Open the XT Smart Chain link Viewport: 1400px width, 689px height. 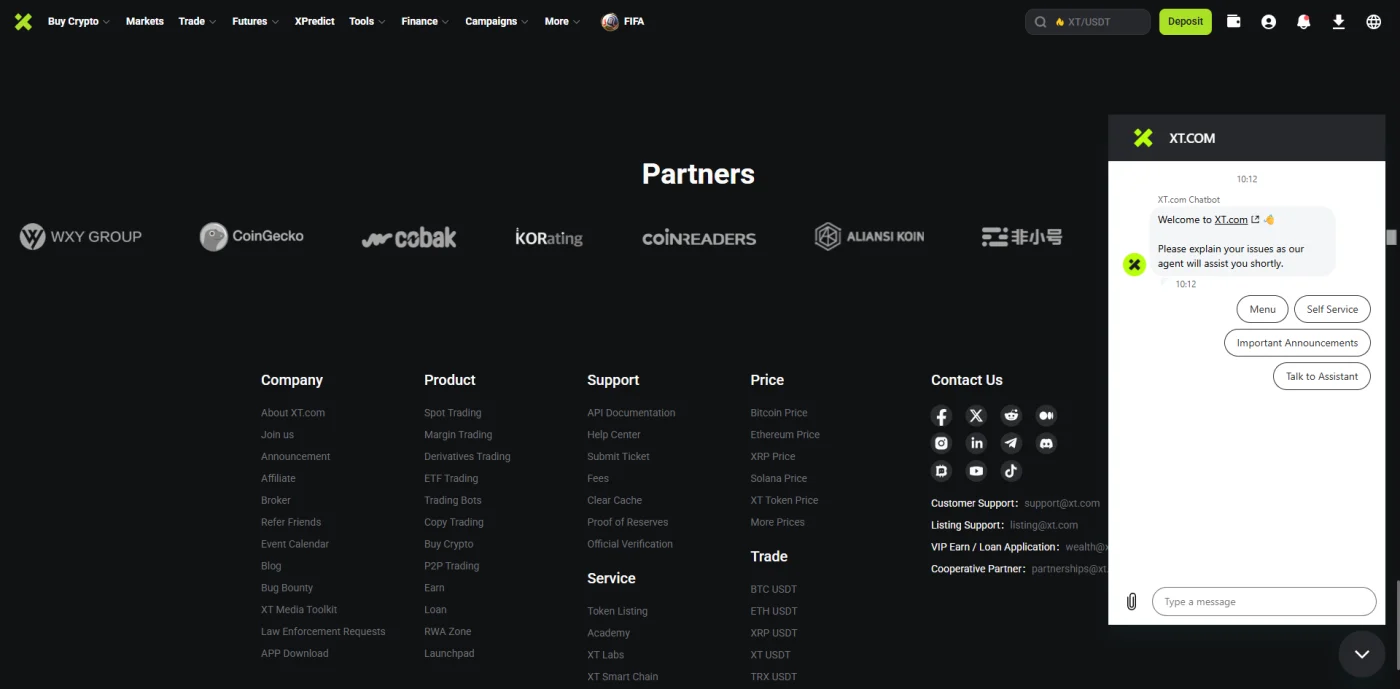click(x=623, y=677)
